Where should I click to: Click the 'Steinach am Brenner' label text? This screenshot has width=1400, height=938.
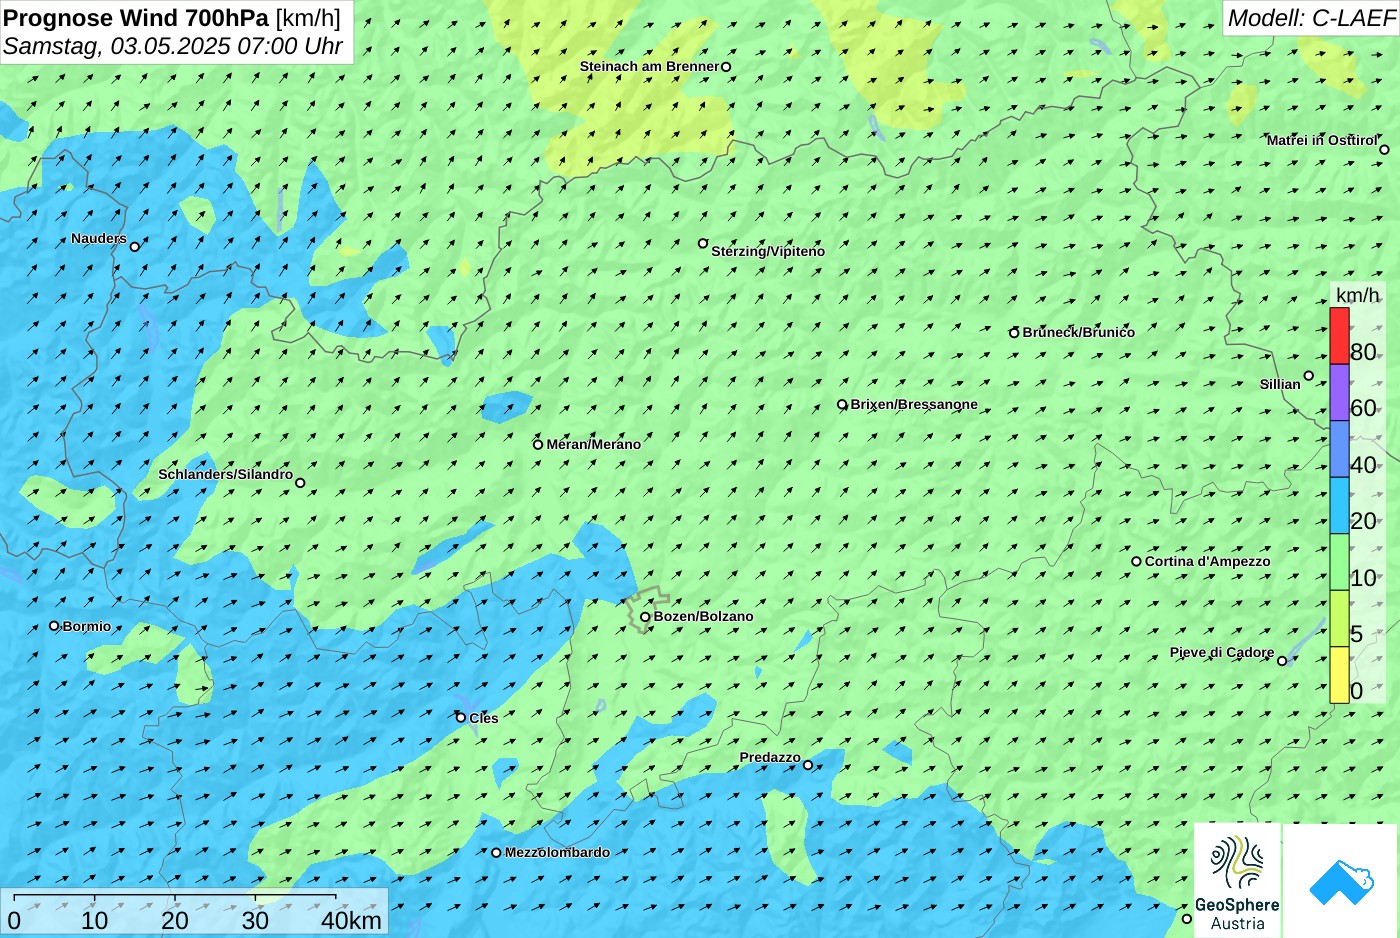point(649,67)
